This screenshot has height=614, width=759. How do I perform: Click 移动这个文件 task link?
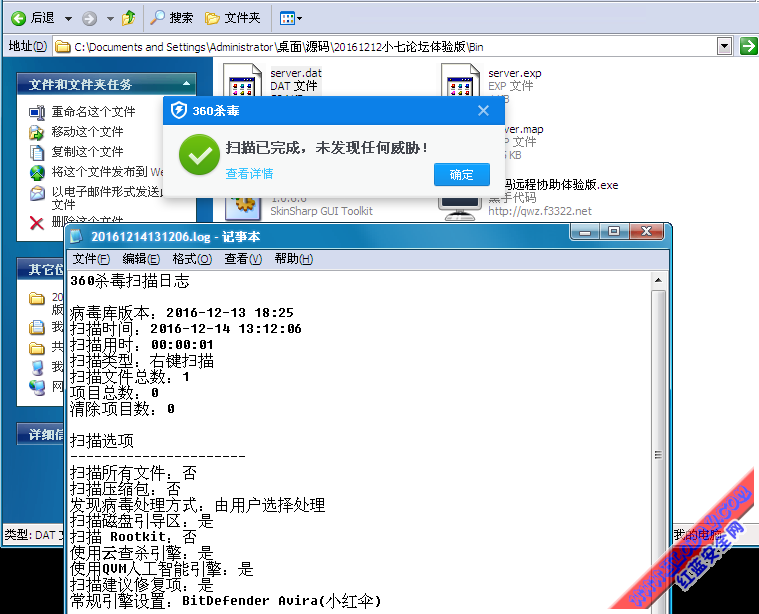click(x=88, y=132)
